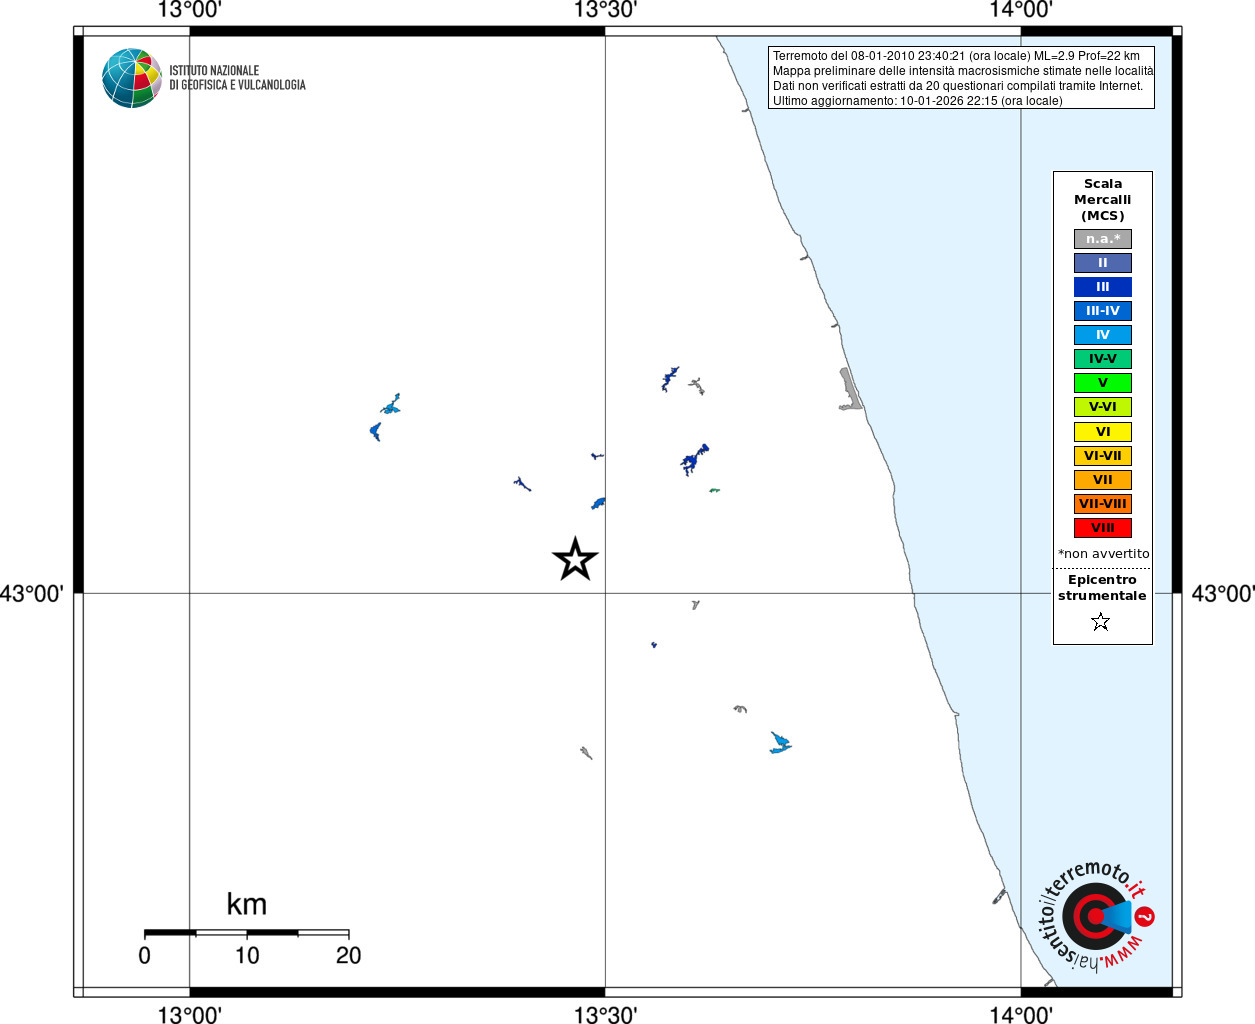Select the green V intensity swatch
1255x1024 pixels.
[x=1102, y=383]
